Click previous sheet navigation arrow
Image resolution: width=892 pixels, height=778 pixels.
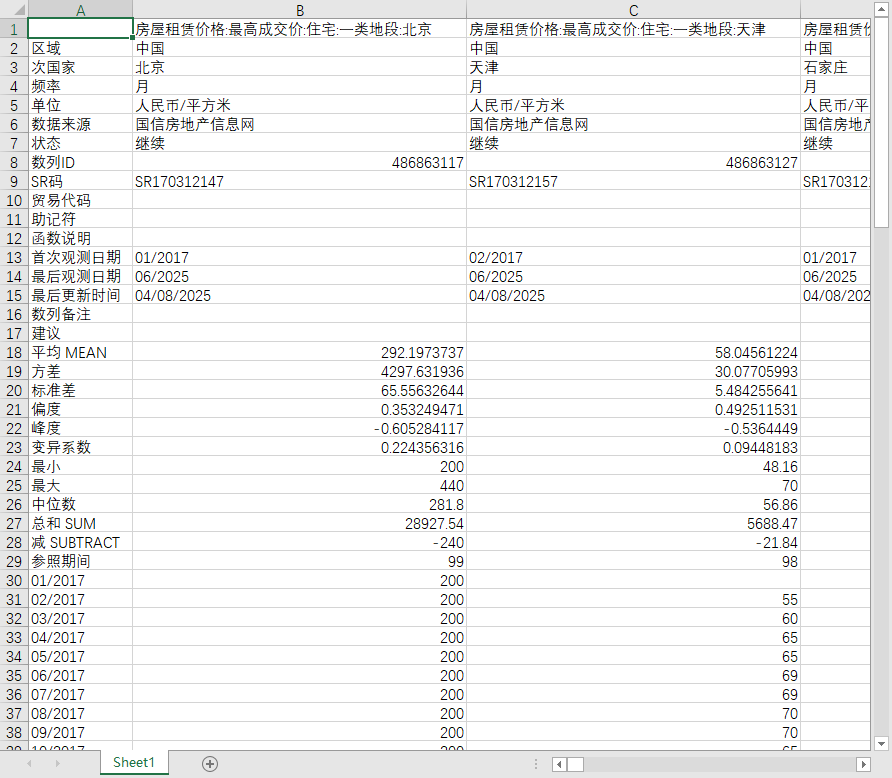[x=29, y=764]
